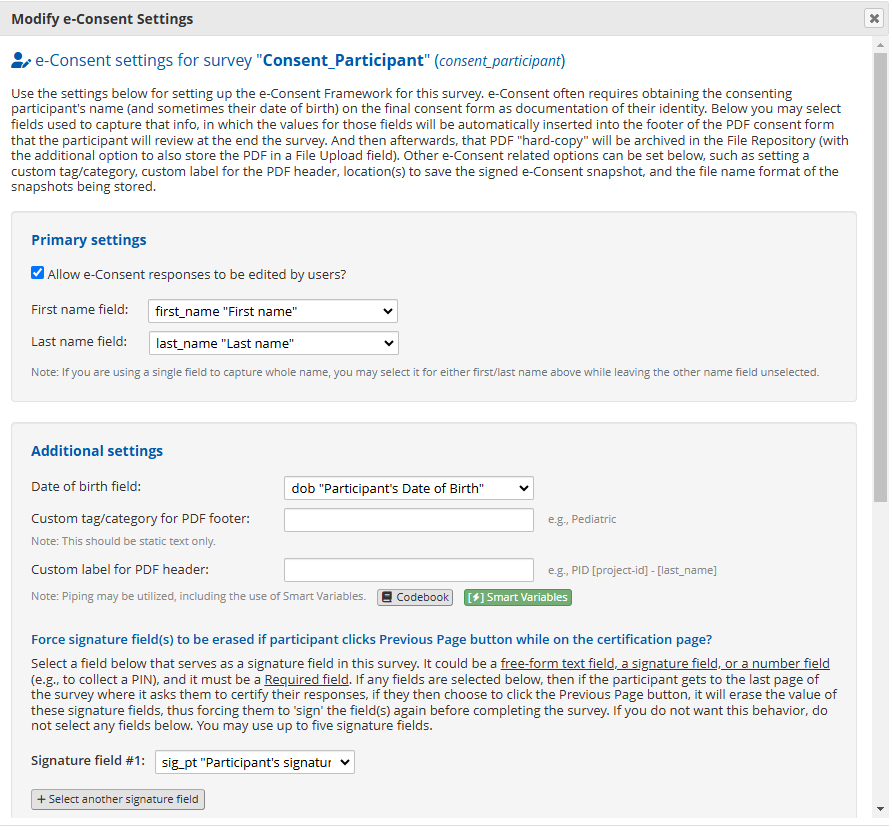892x830 pixels.
Task: Close the Modify e-Consent Settings dialog
Action: click(x=875, y=18)
